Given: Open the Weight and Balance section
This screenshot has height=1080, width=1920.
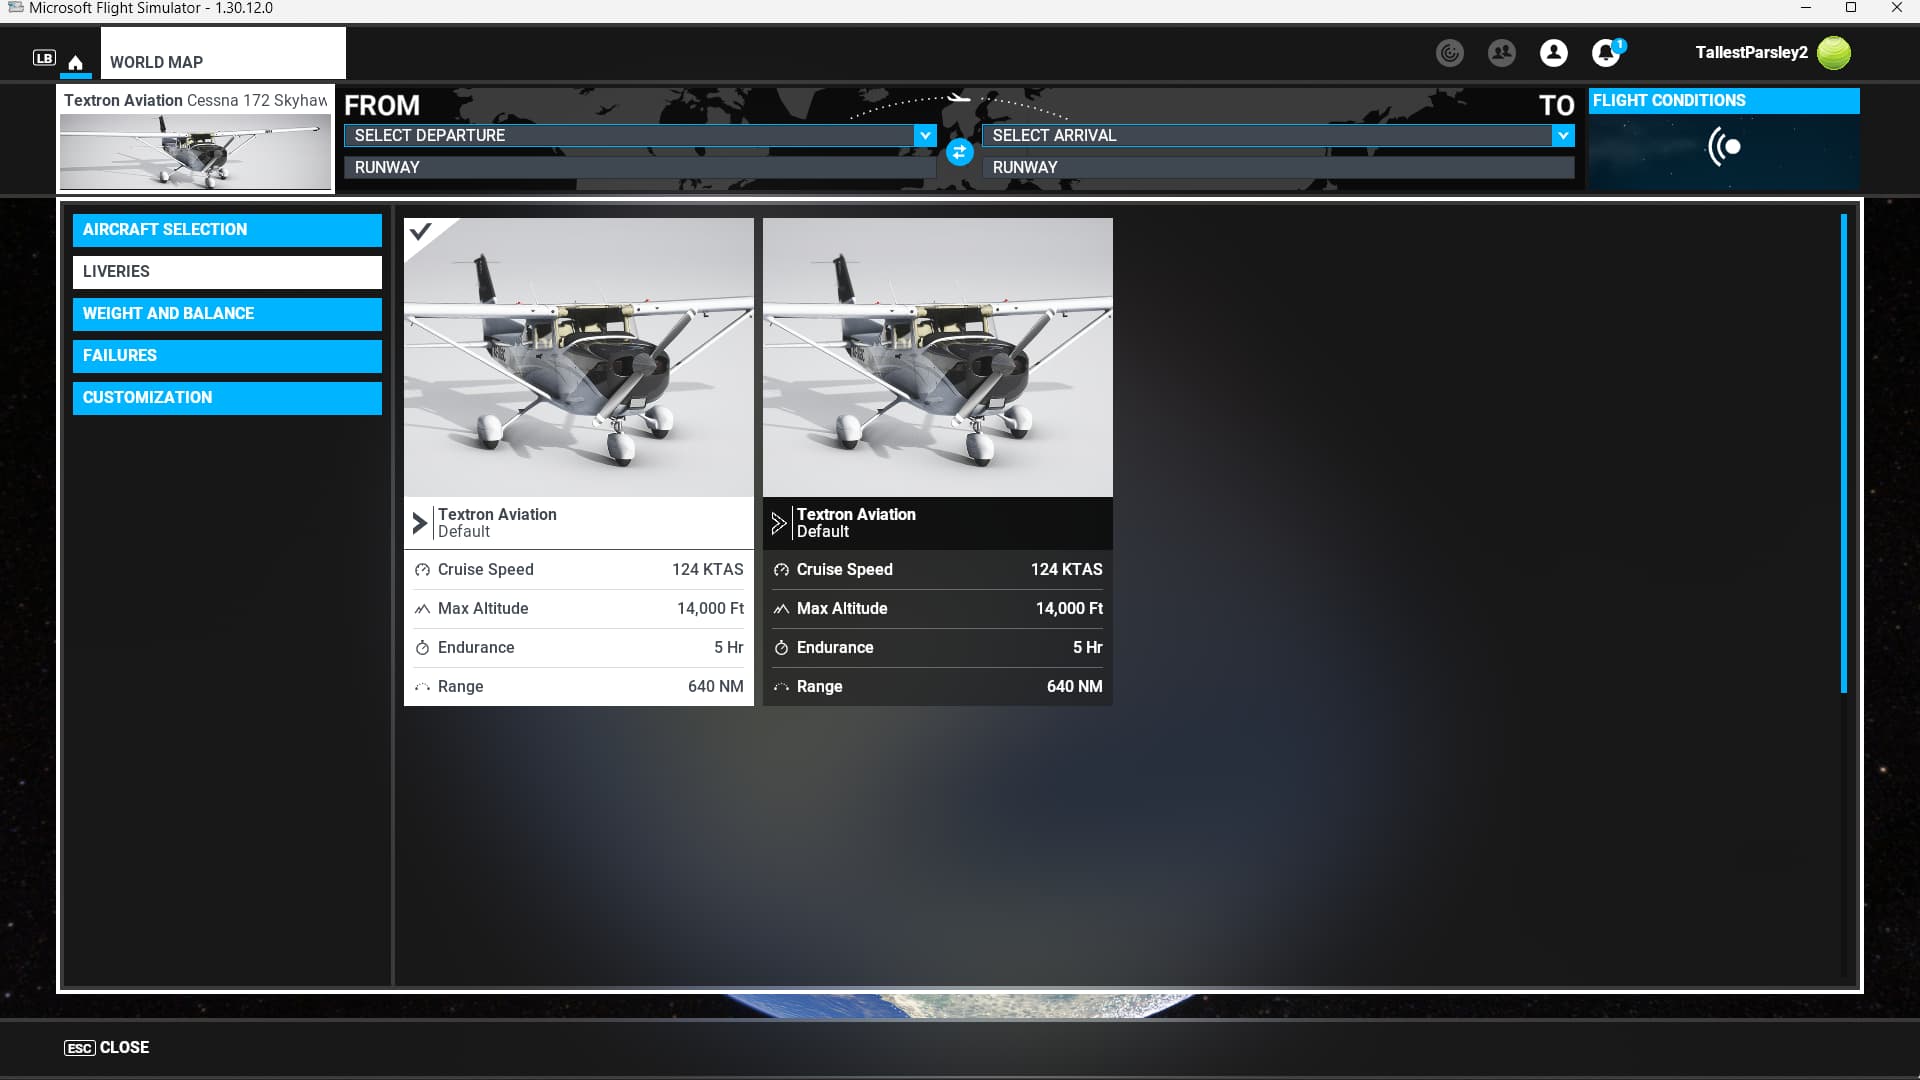Looking at the screenshot, I should click(227, 313).
